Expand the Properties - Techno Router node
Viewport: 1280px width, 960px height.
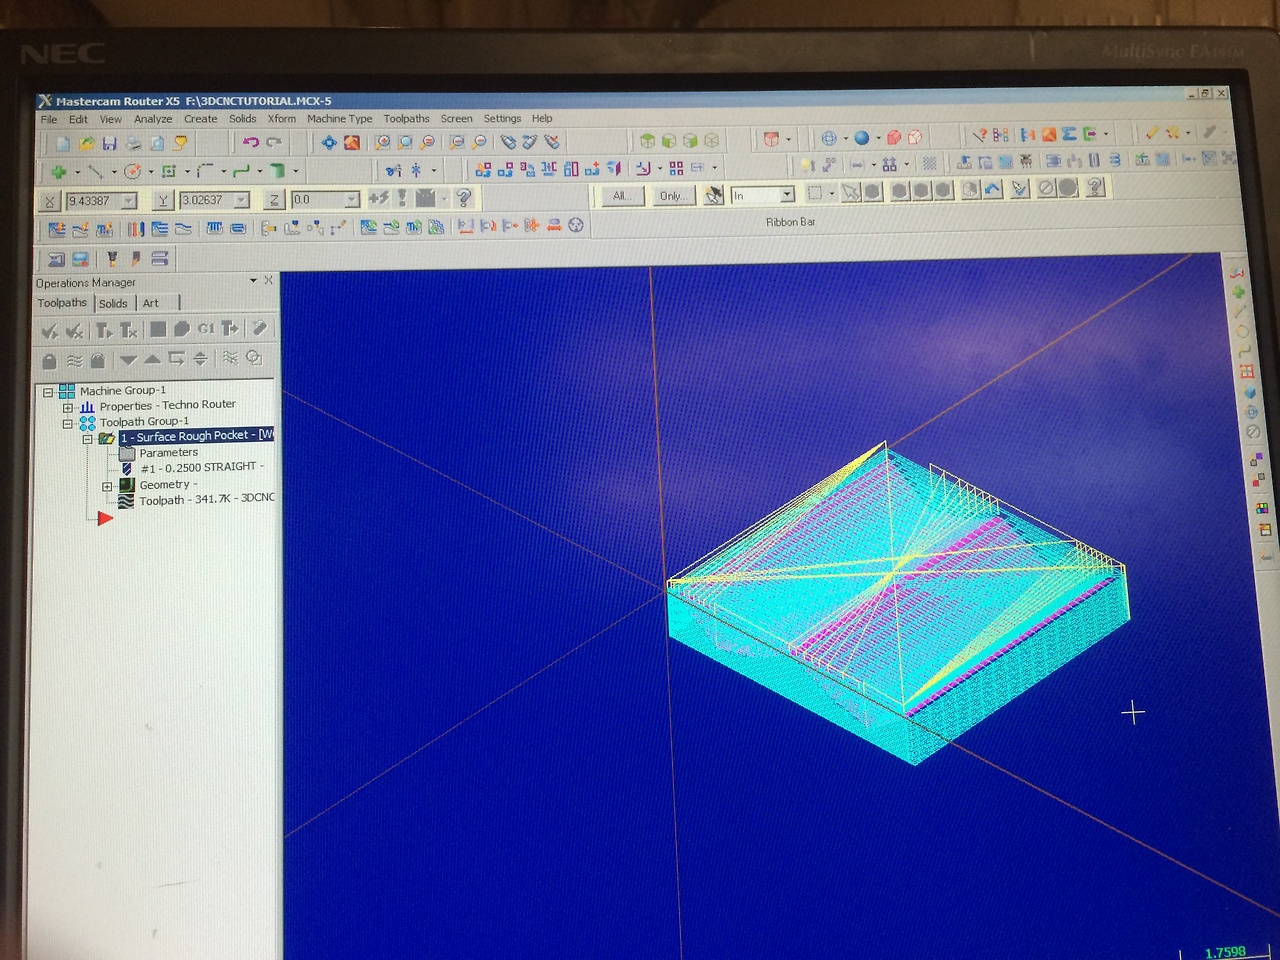[68, 407]
